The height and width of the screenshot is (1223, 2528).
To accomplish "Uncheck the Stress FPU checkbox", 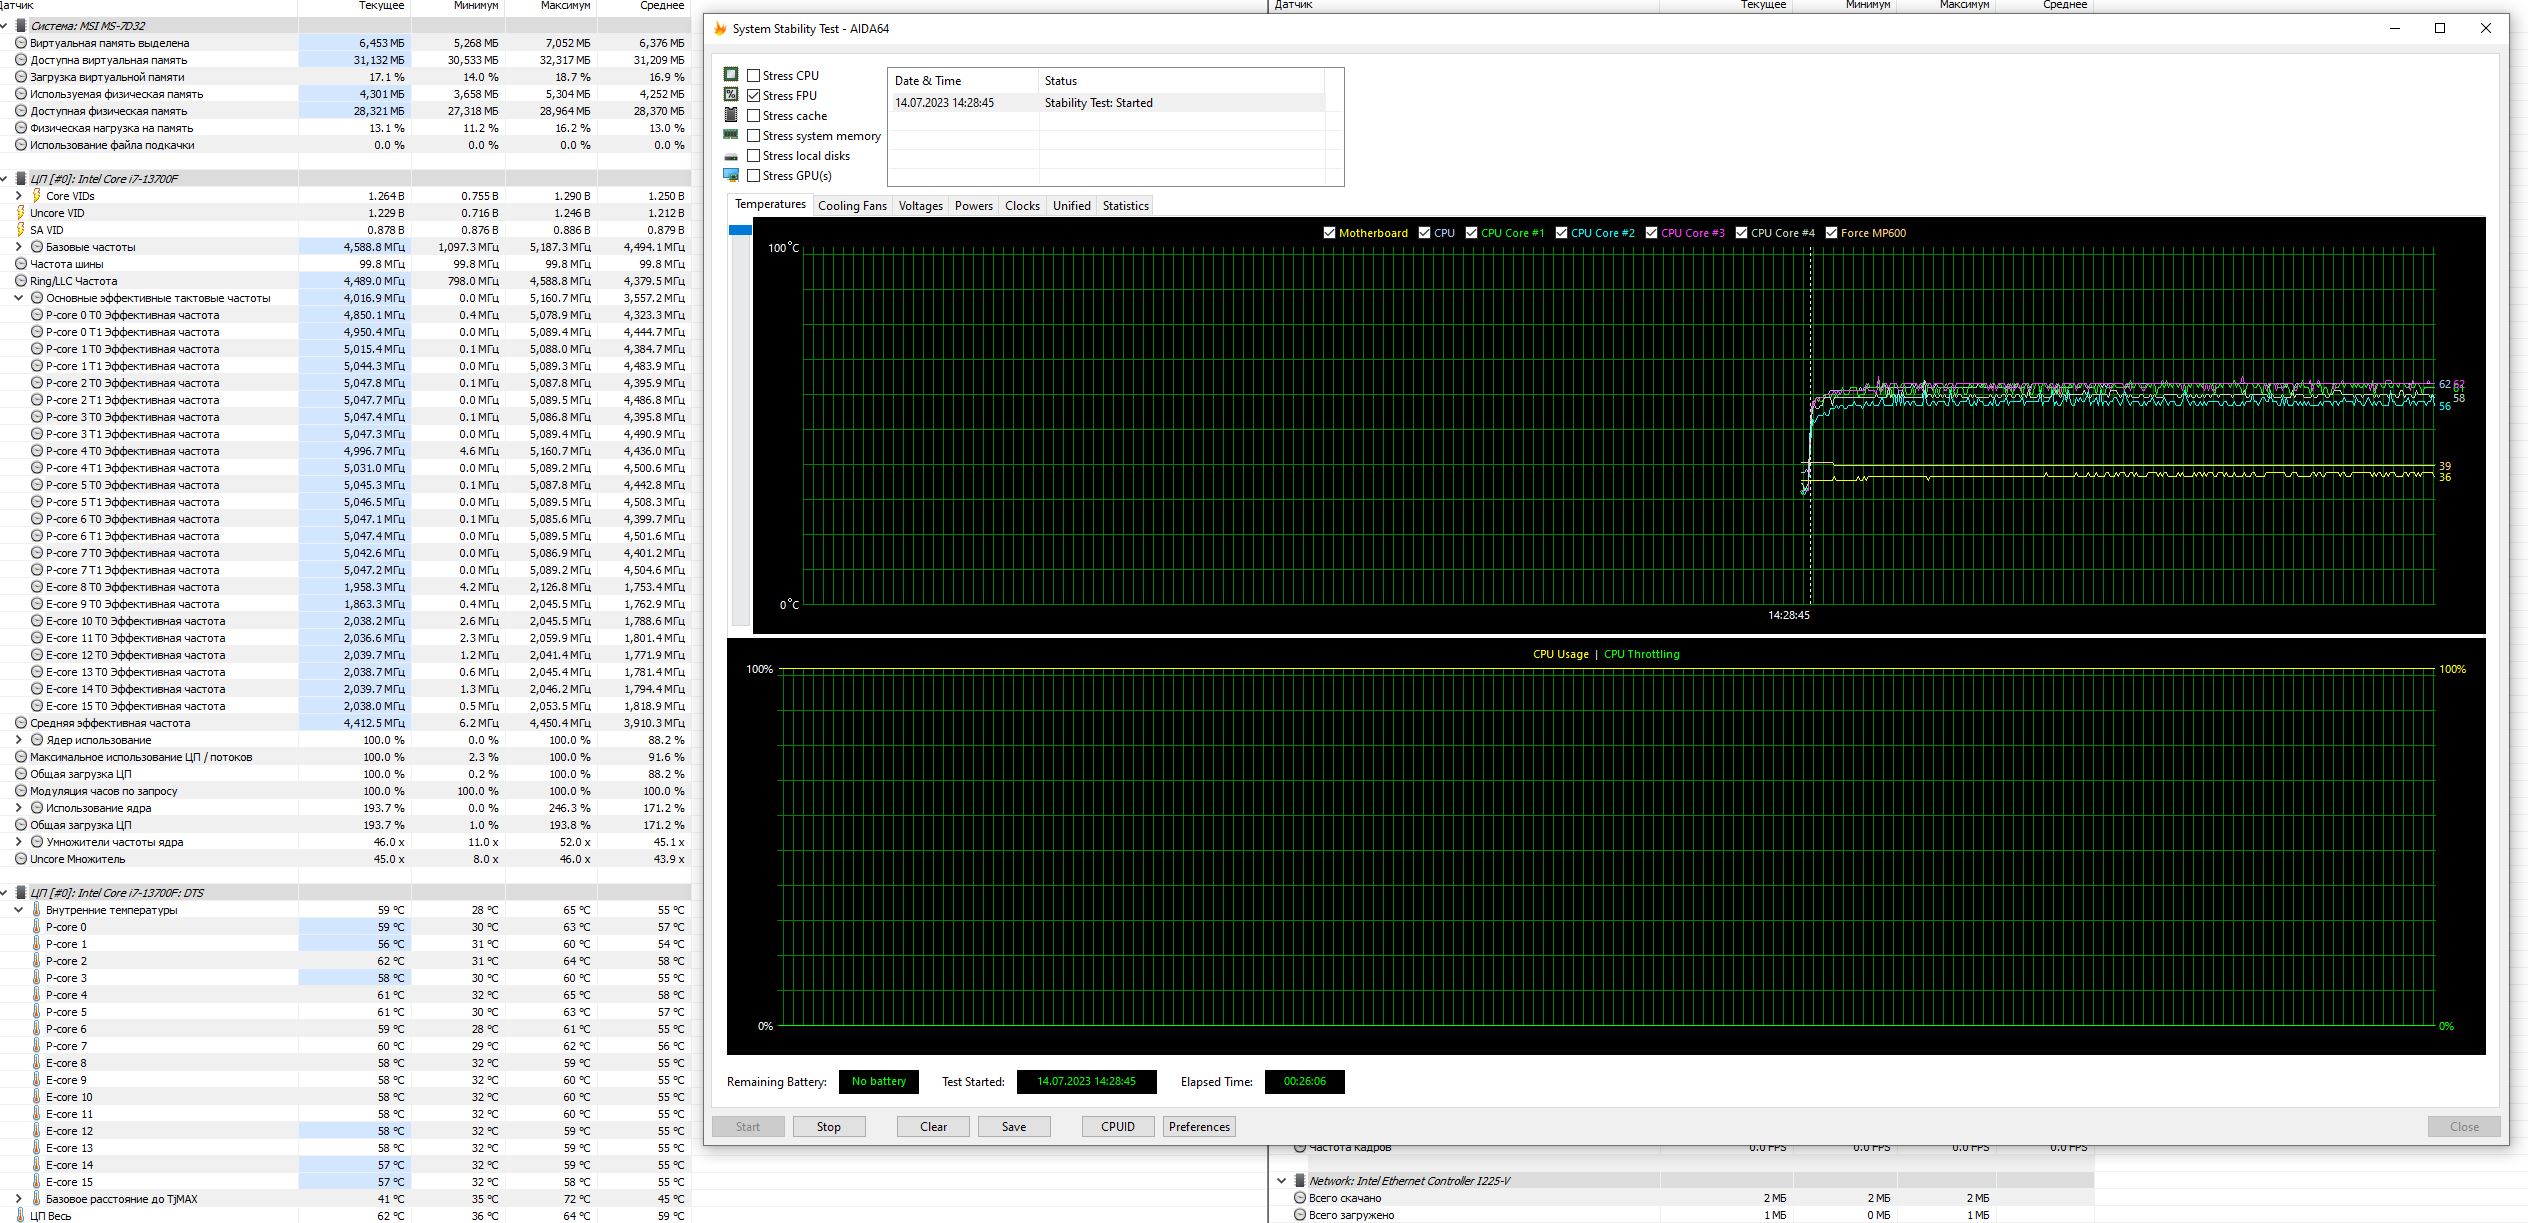I will (754, 96).
